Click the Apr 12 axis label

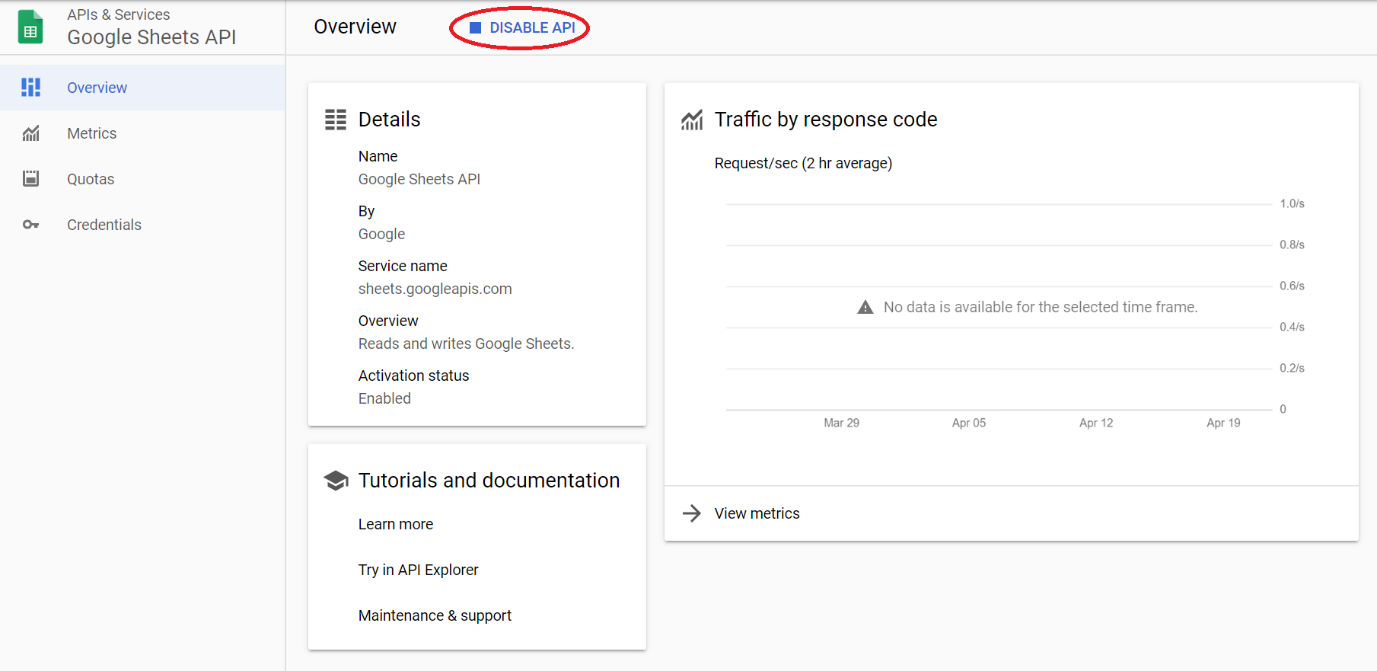(1096, 423)
